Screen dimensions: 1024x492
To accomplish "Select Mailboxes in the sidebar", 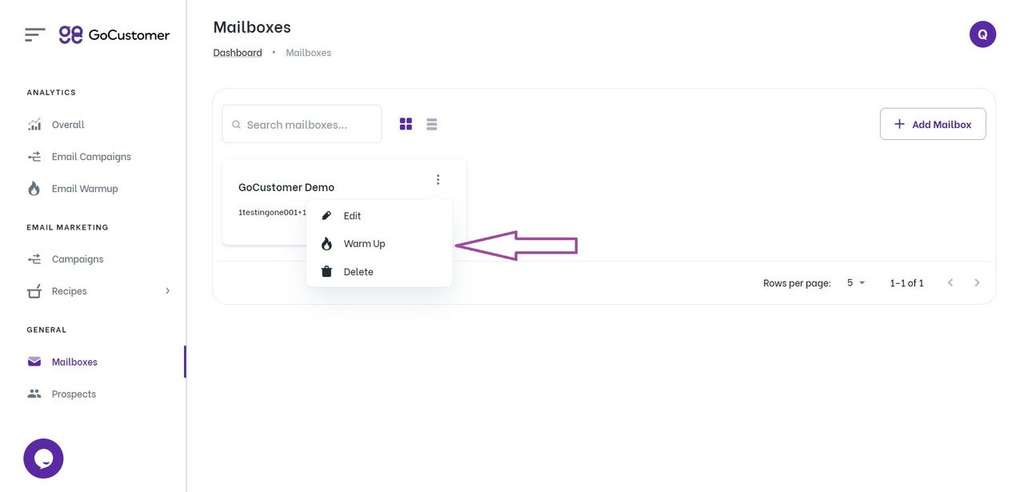I will [x=74, y=361].
